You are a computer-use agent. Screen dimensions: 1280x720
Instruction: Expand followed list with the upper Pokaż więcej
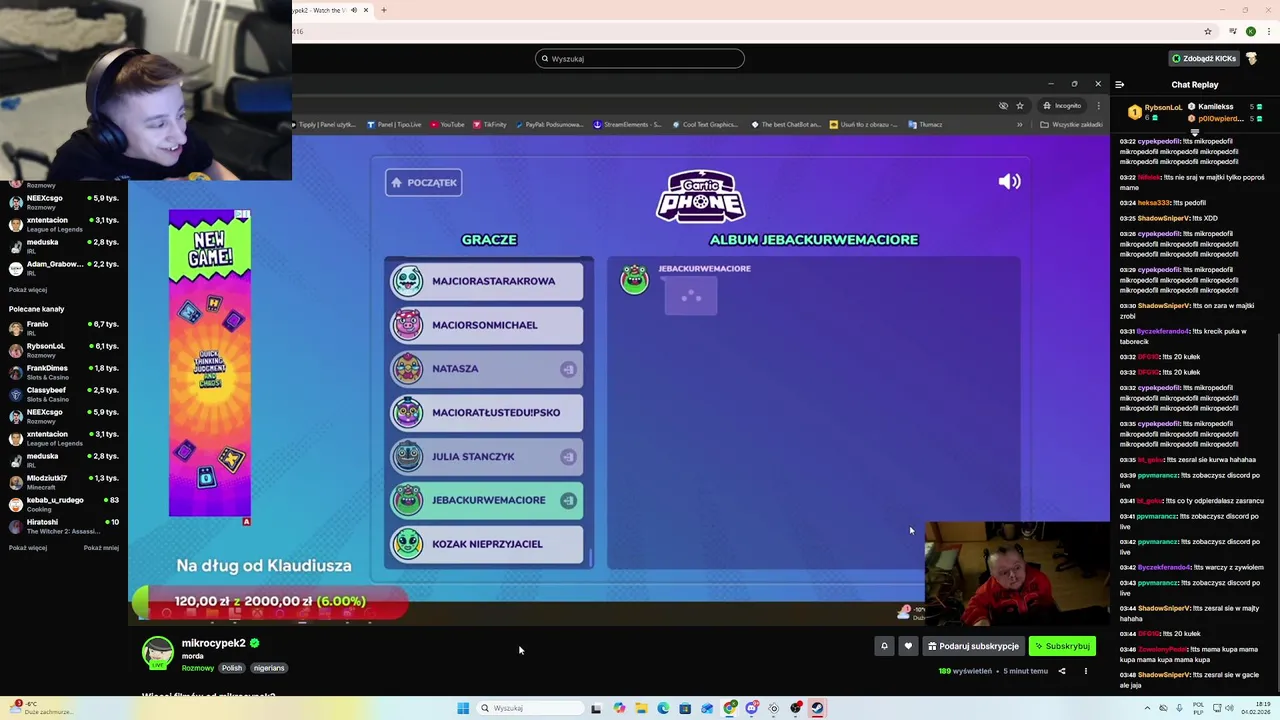[28, 290]
